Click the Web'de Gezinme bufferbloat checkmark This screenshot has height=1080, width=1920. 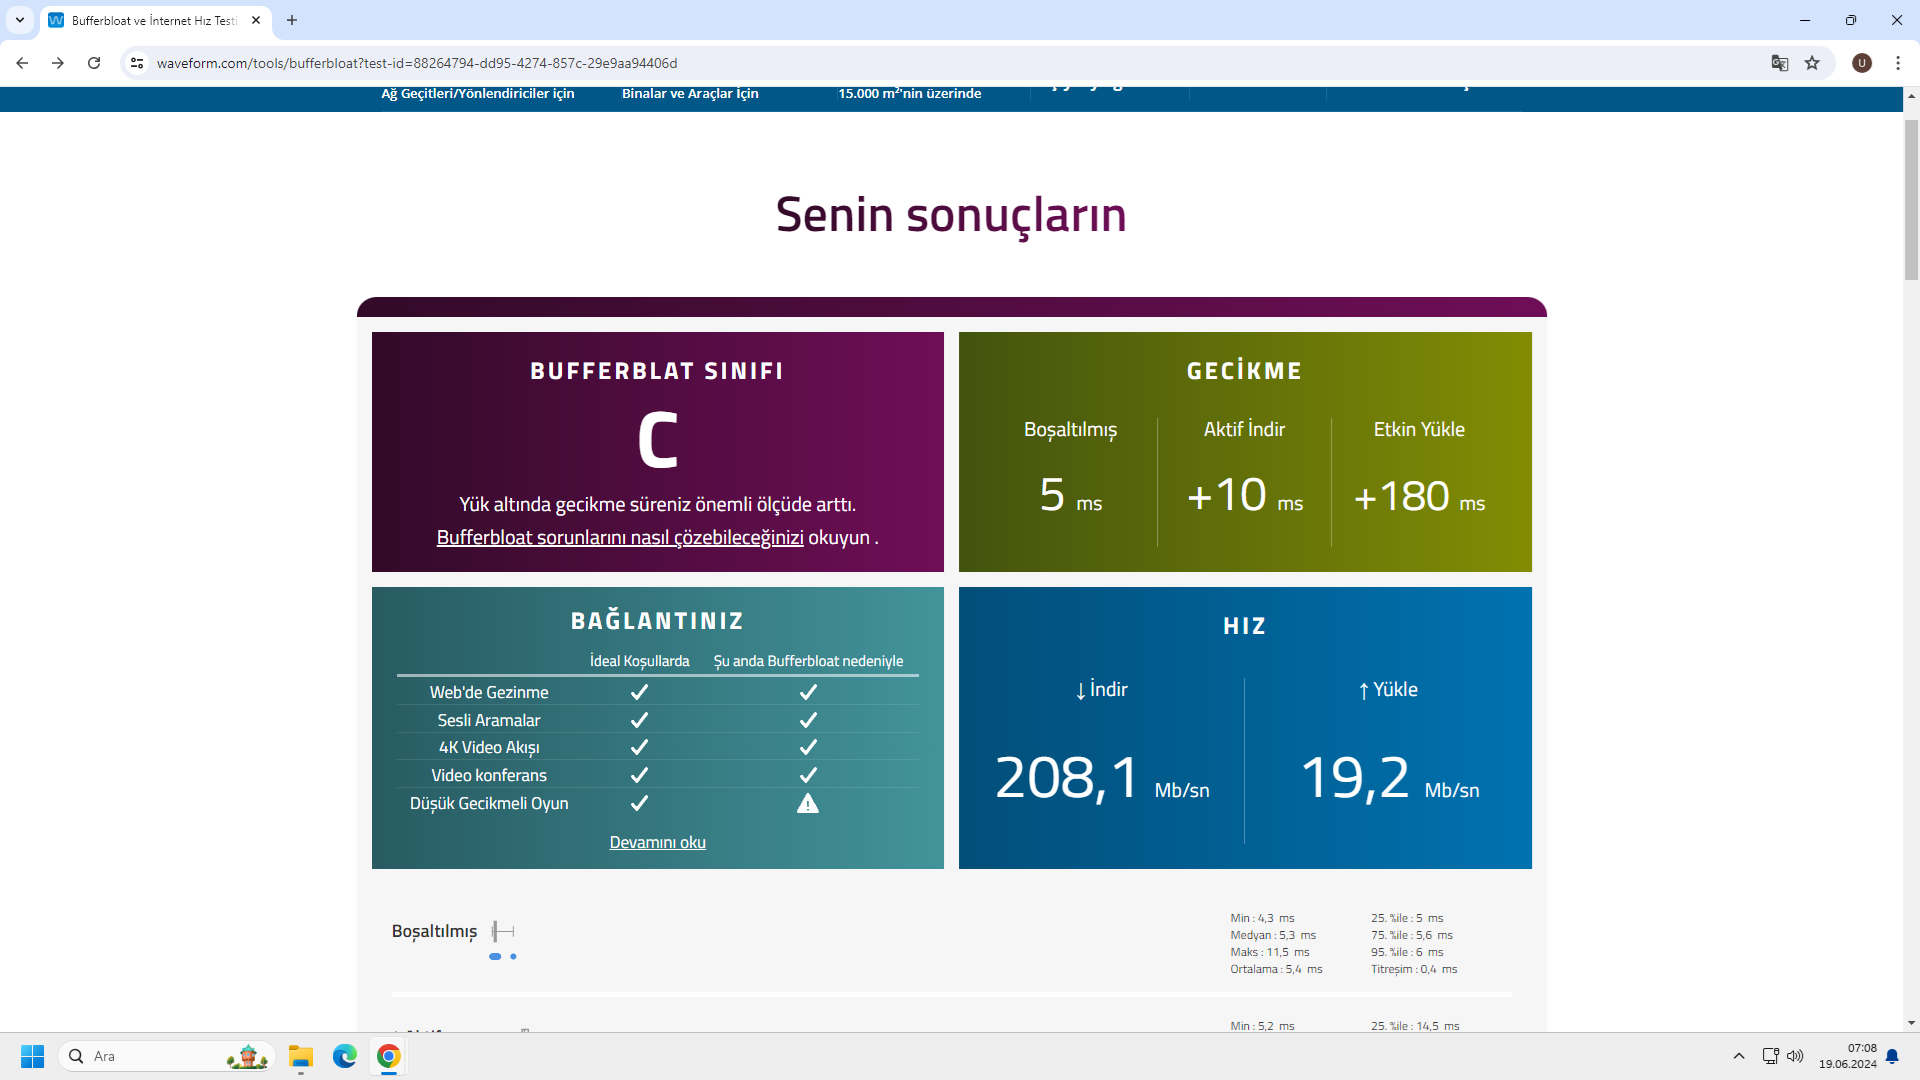point(808,692)
